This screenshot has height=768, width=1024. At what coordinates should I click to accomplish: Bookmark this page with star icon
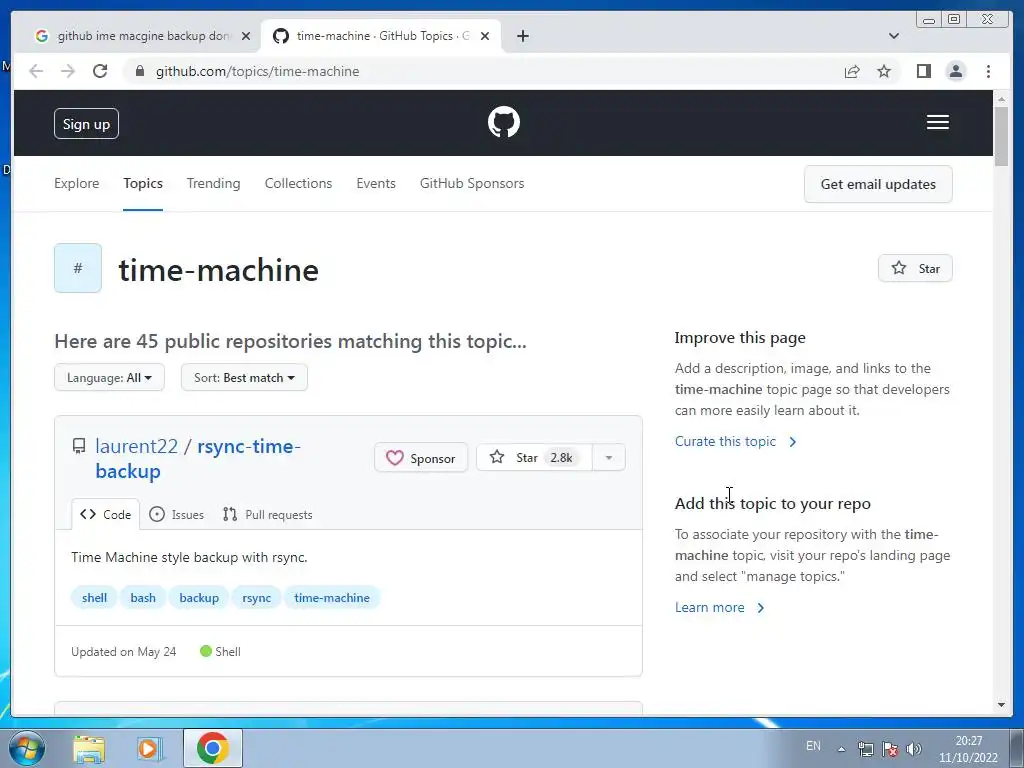click(x=884, y=71)
